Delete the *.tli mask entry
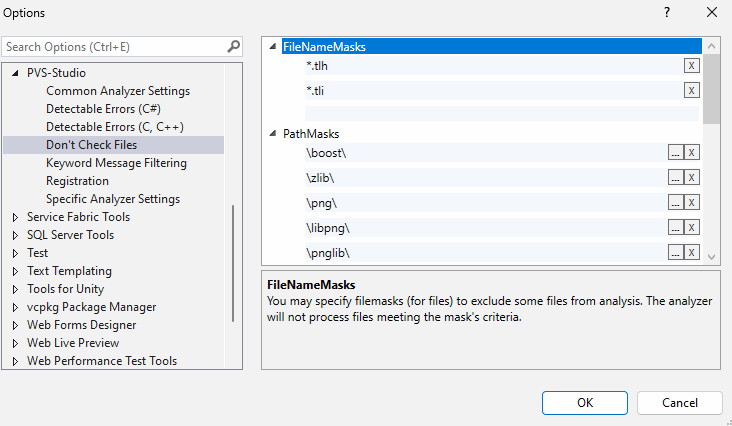Image resolution: width=732 pixels, height=426 pixels. click(x=691, y=90)
